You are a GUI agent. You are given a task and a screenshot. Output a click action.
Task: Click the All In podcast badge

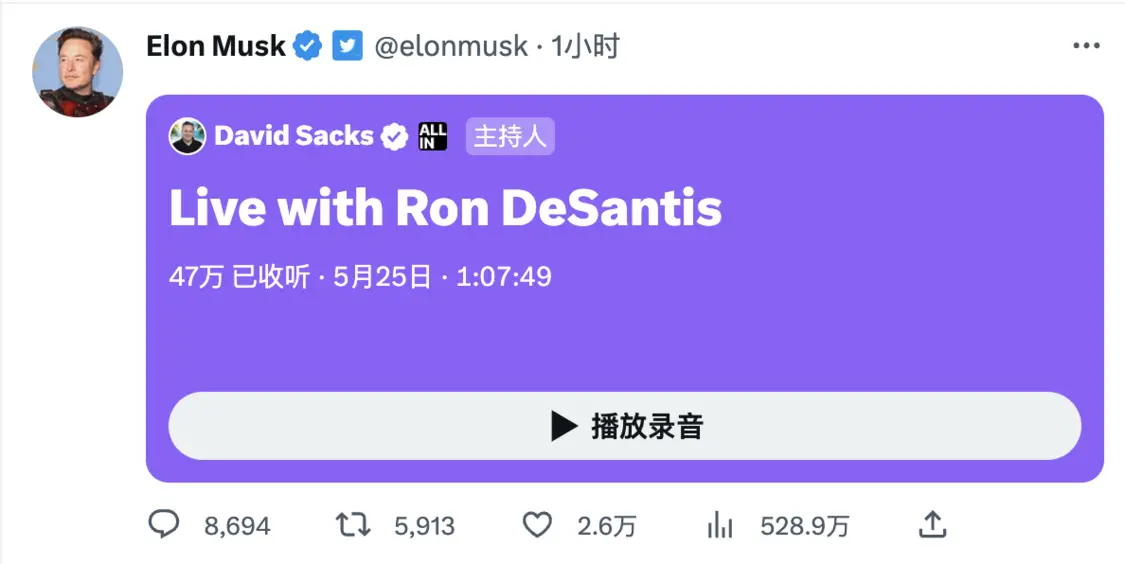pos(433,137)
